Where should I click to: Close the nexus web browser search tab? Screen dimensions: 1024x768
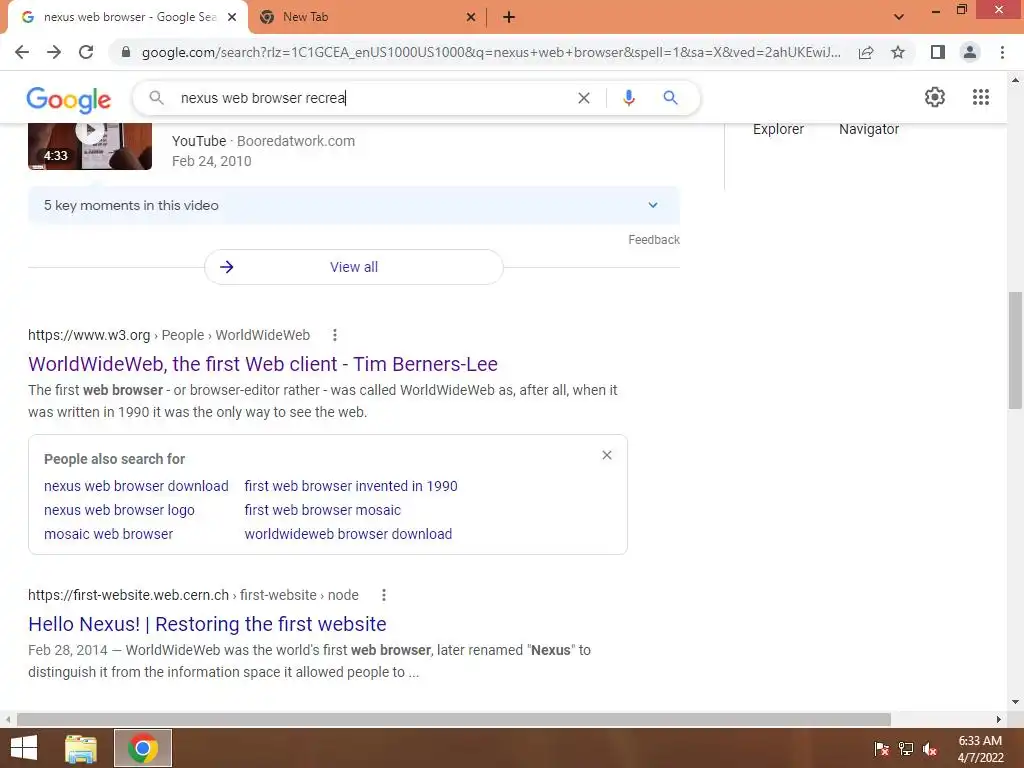[x=232, y=18]
